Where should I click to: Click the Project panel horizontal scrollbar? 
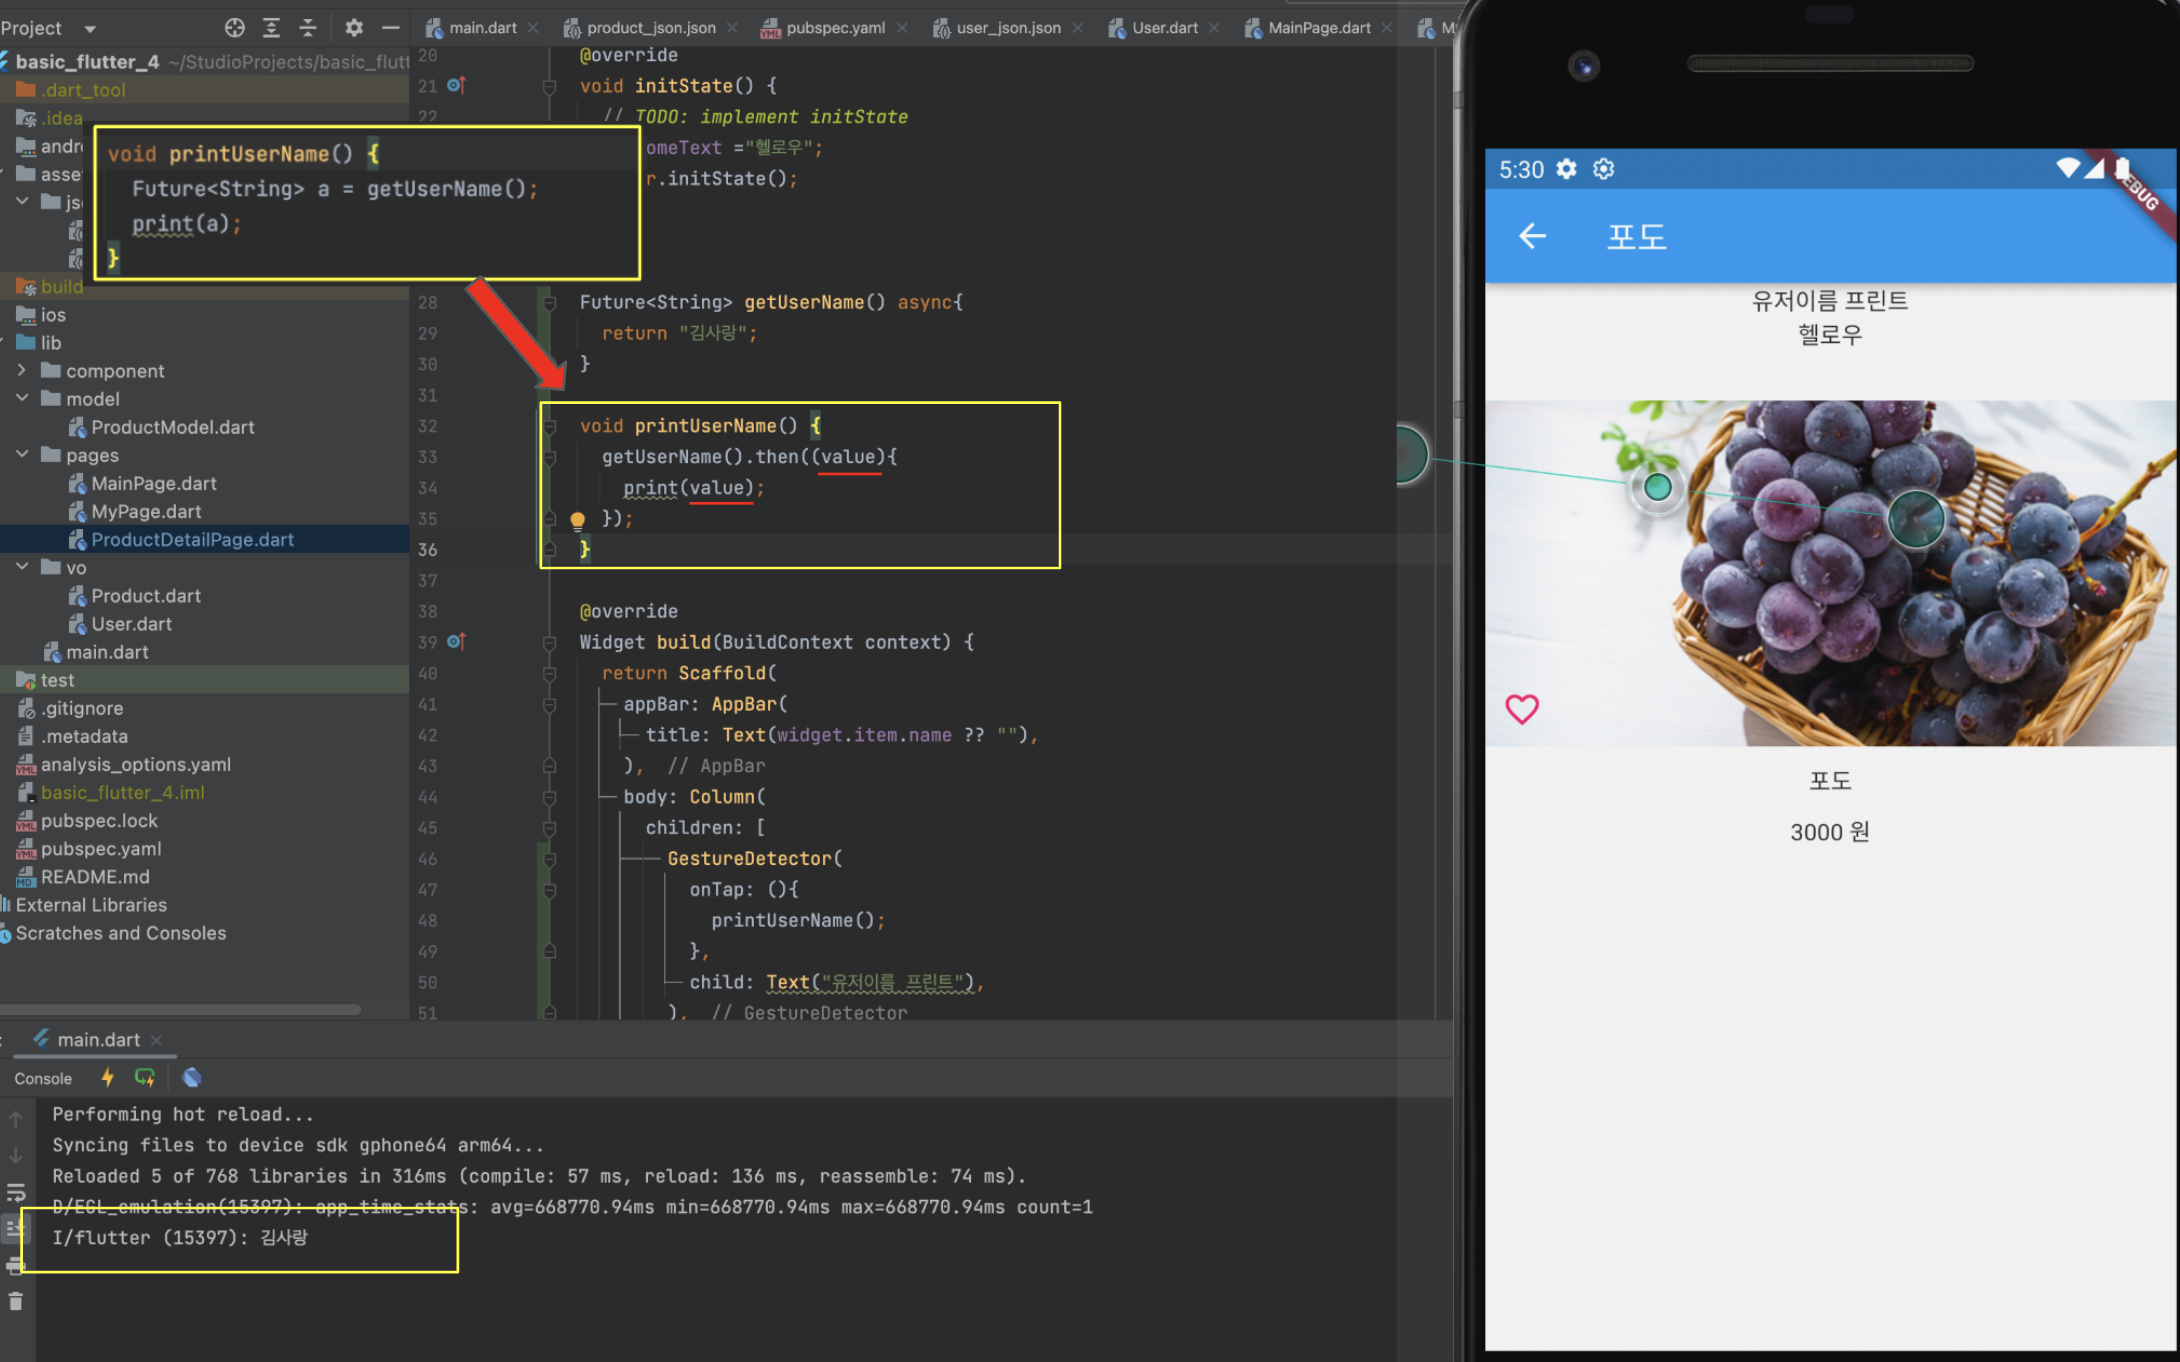[x=180, y=1010]
